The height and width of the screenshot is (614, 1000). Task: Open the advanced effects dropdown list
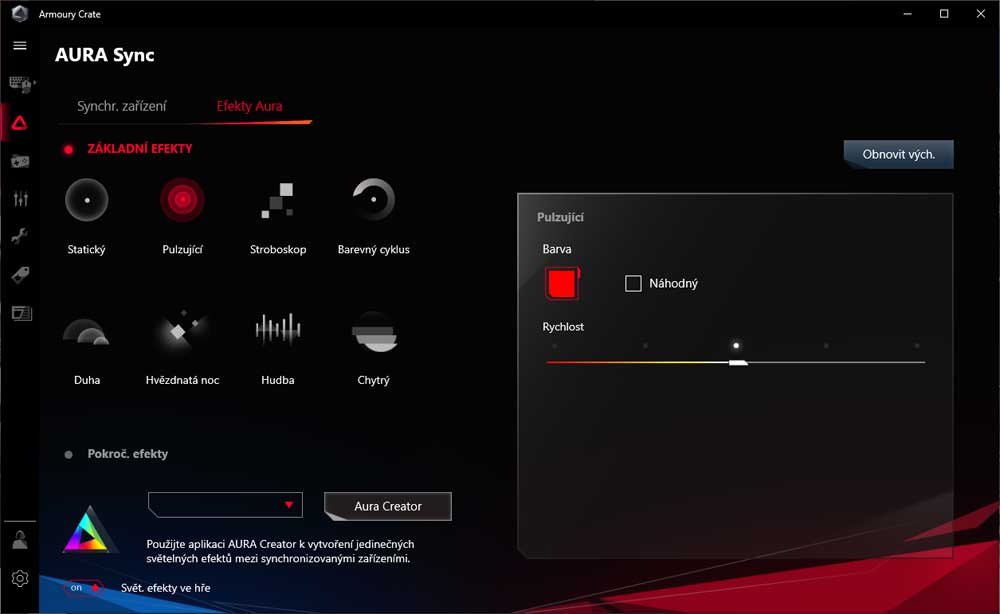click(x=225, y=505)
